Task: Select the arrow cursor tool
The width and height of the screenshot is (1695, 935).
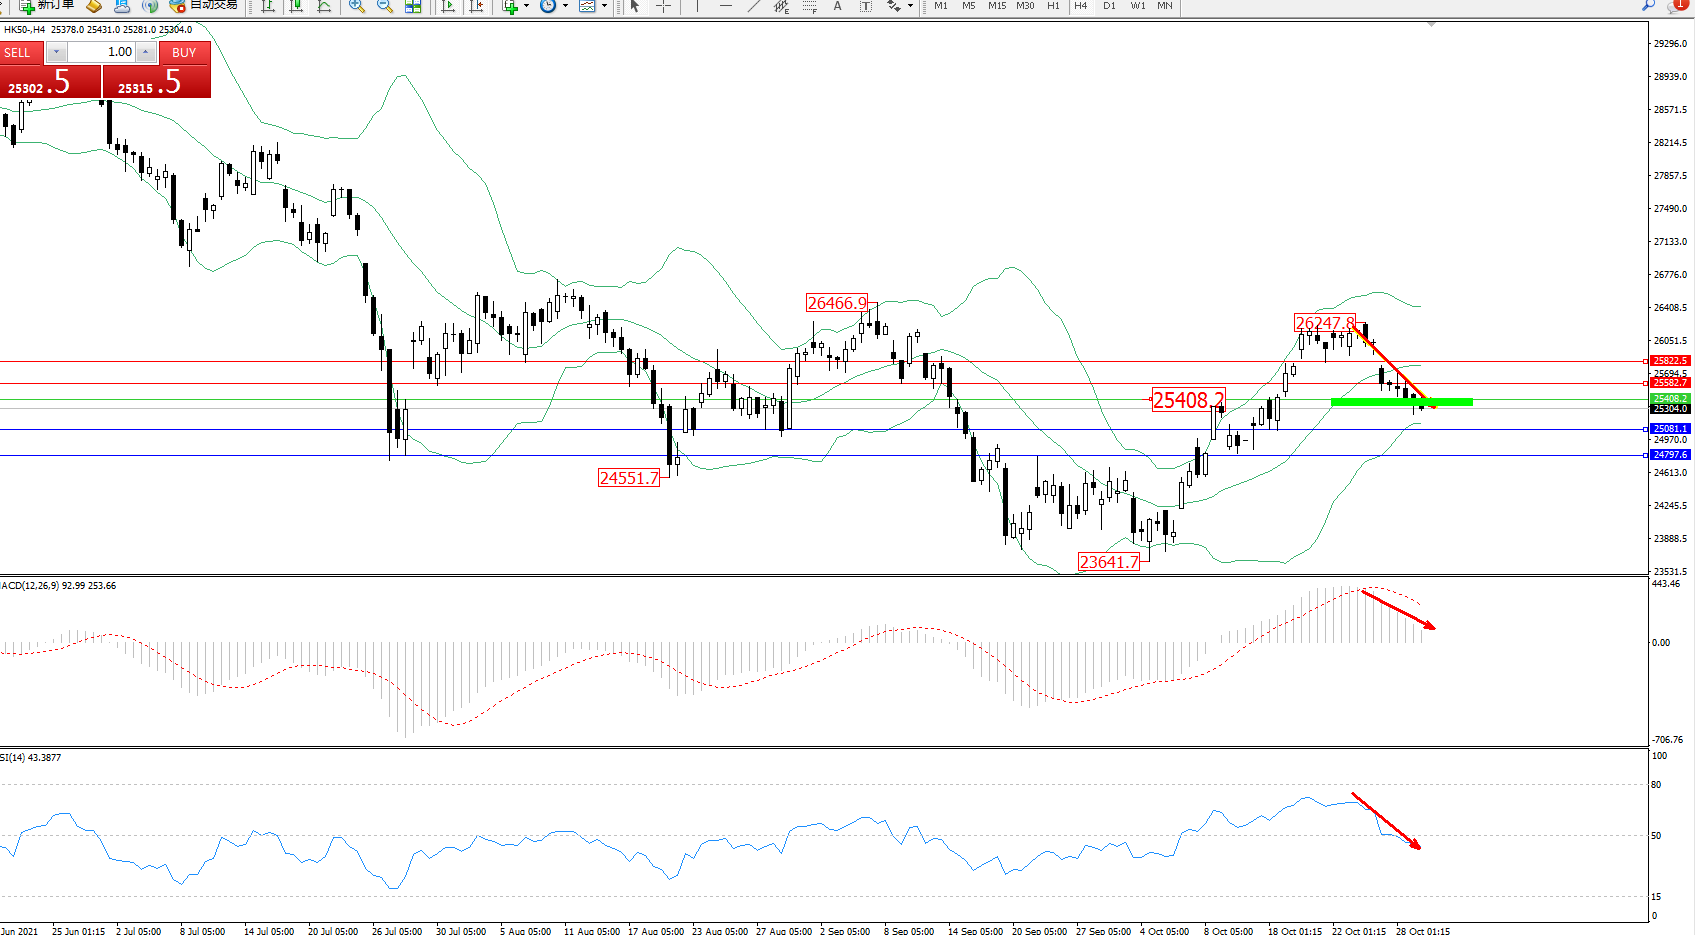Action: [x=634, y=6]
